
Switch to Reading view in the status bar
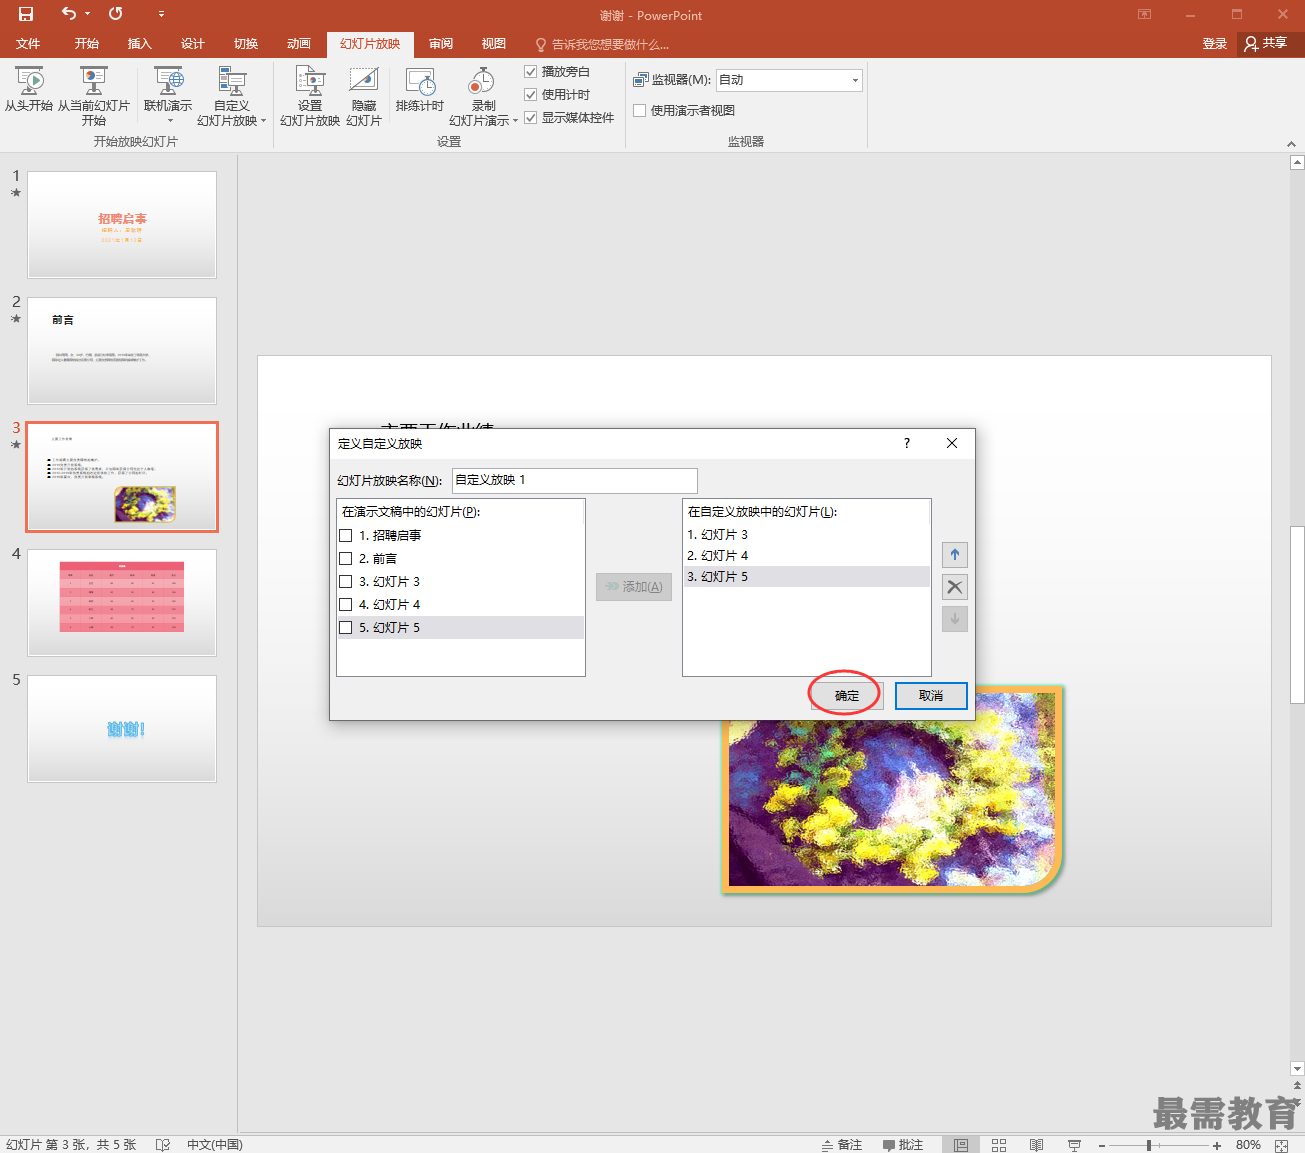pyautogui.click(x=1037, y=1145)
